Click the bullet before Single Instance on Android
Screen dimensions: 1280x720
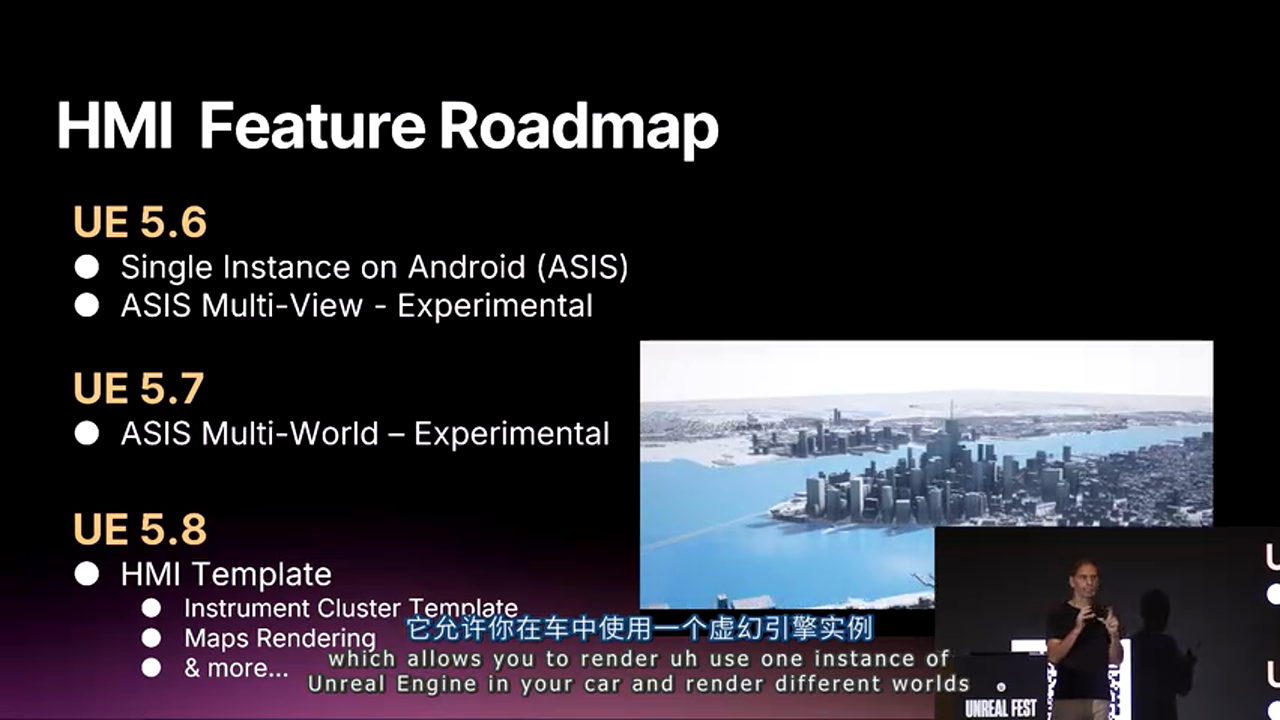coord(87,267)
